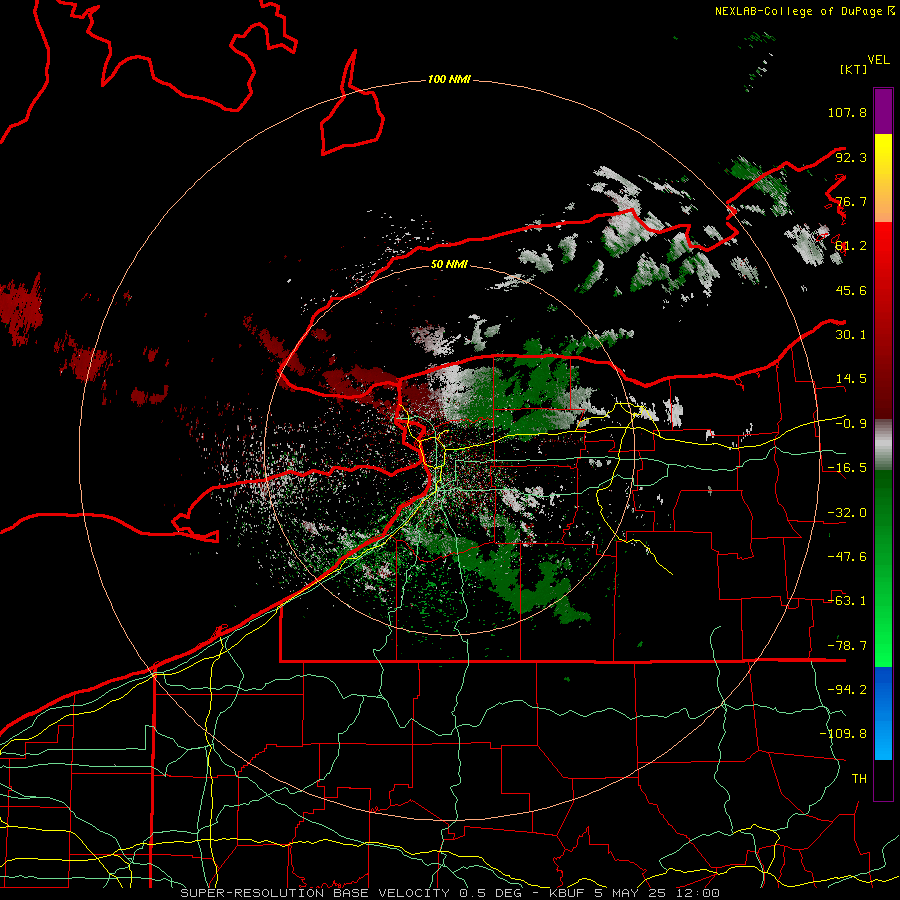Click the 30.1 velocity scale value
Viewport: 900px width, 900px height.
851,335
